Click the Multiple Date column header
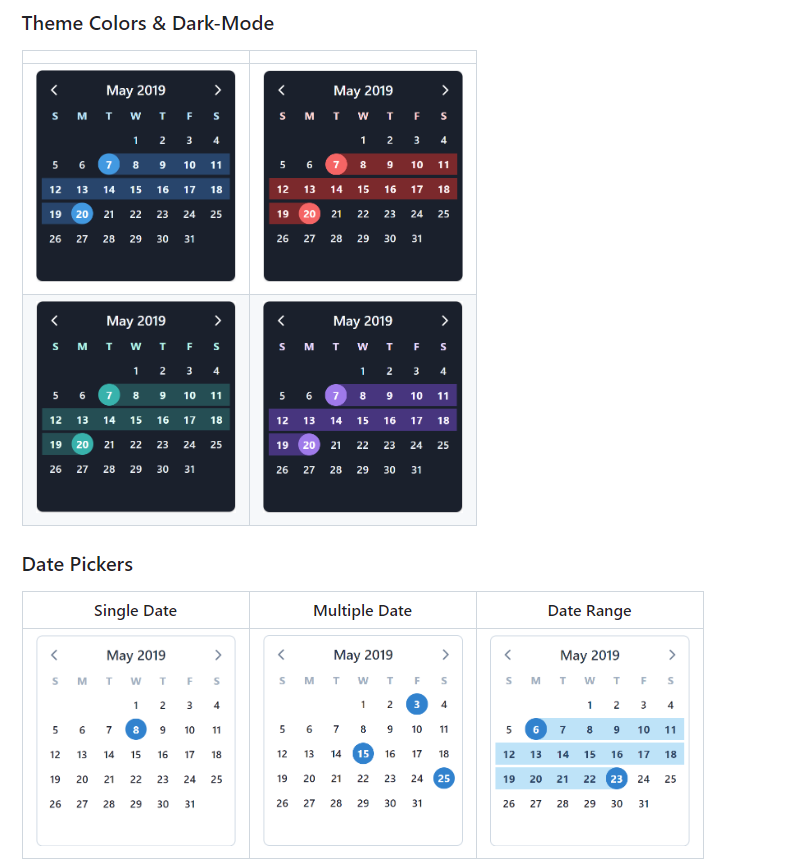This screenshot has height=868, width=799. point(362,610)
